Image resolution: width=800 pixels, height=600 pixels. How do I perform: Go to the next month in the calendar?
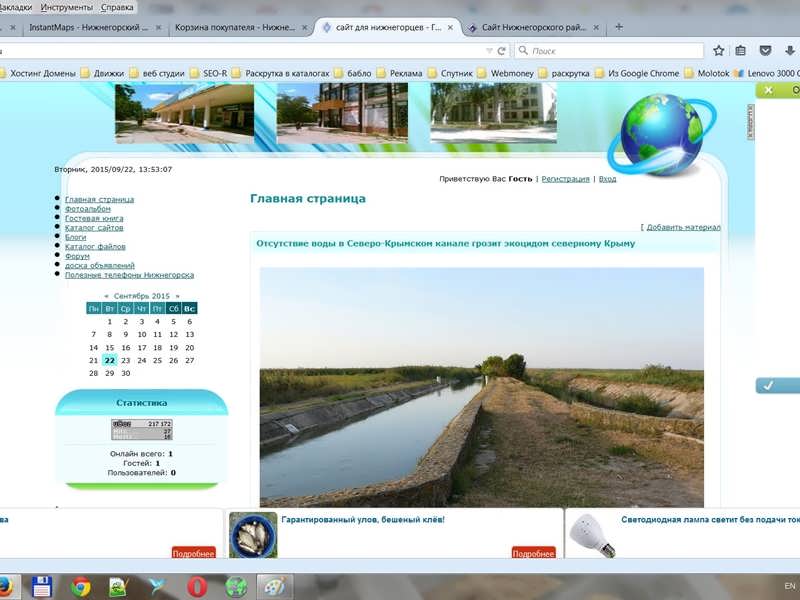pyautogui.click(x=178, y=296)
